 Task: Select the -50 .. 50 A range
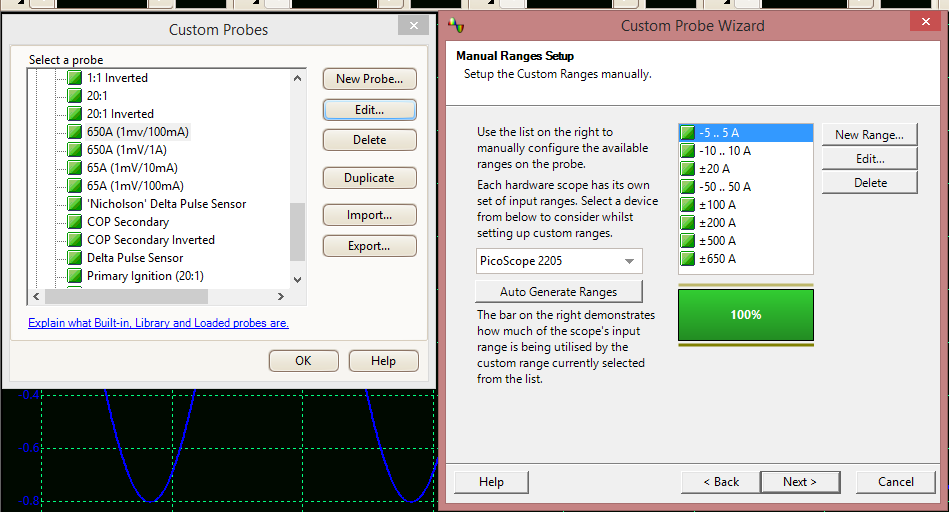click(724, 187)
